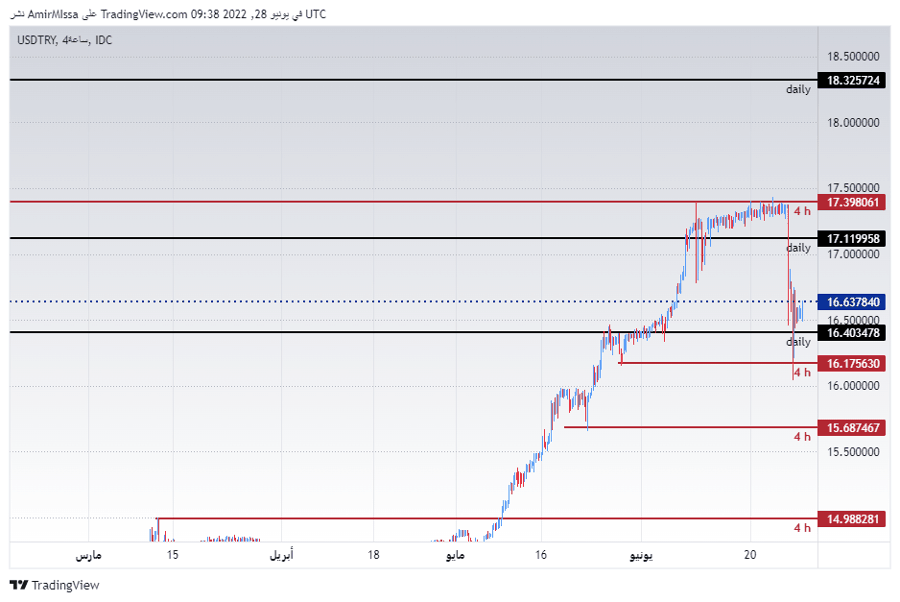Click the daily label under 18.325724 line
Image resolution: width=900 pixels, height=602 pixels.
pyautogui.click(x=798, y=90)
